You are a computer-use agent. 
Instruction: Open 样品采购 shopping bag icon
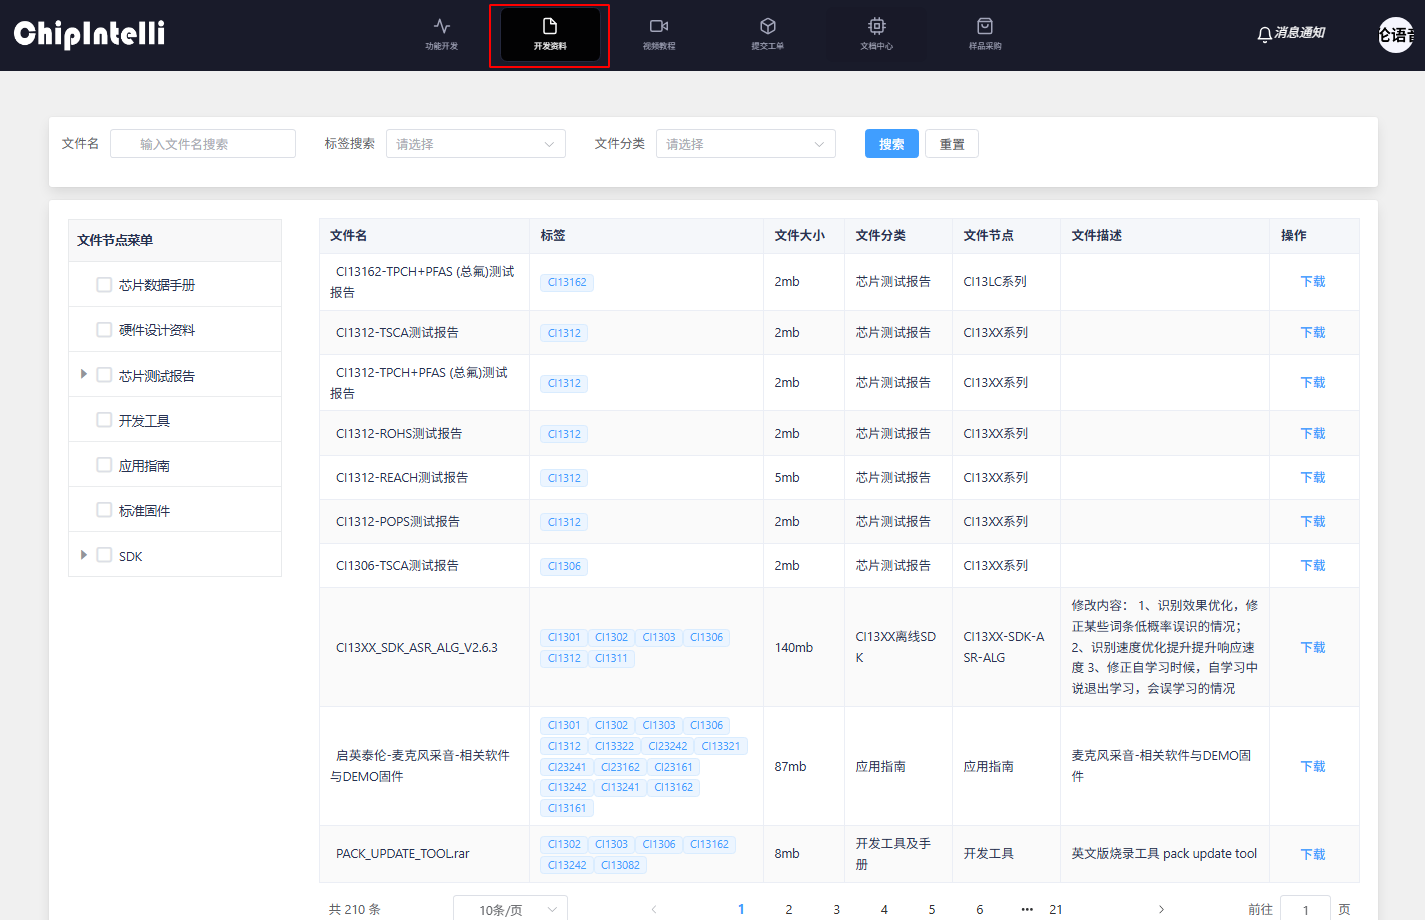click(x=984, y=27)
